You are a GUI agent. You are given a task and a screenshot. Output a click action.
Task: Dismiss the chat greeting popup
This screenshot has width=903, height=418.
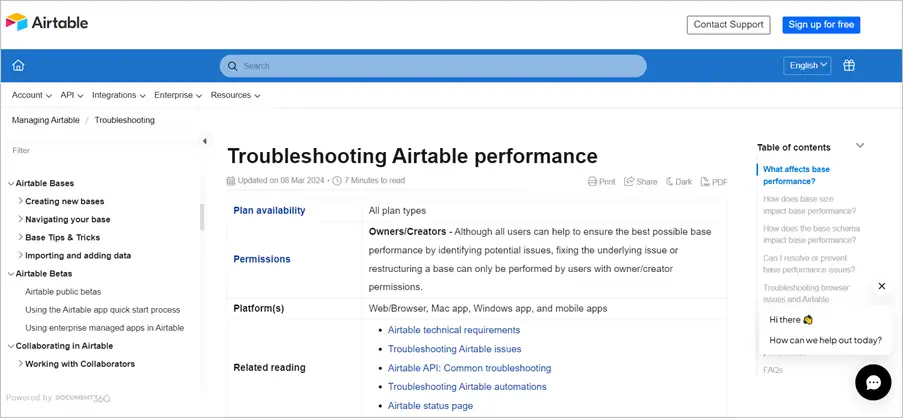(881, 286)
